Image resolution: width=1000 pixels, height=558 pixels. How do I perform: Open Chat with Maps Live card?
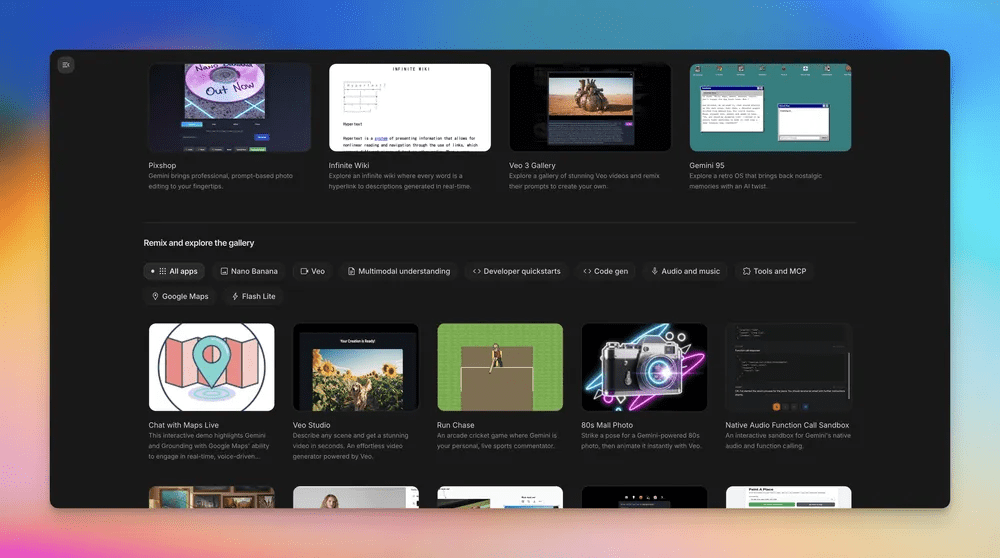[211, 367]
